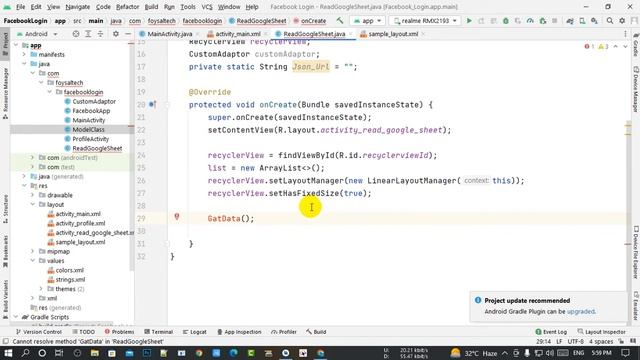Open the Android project view dropdown
Viewport: 640px width, 360px height.
point(37,34)
